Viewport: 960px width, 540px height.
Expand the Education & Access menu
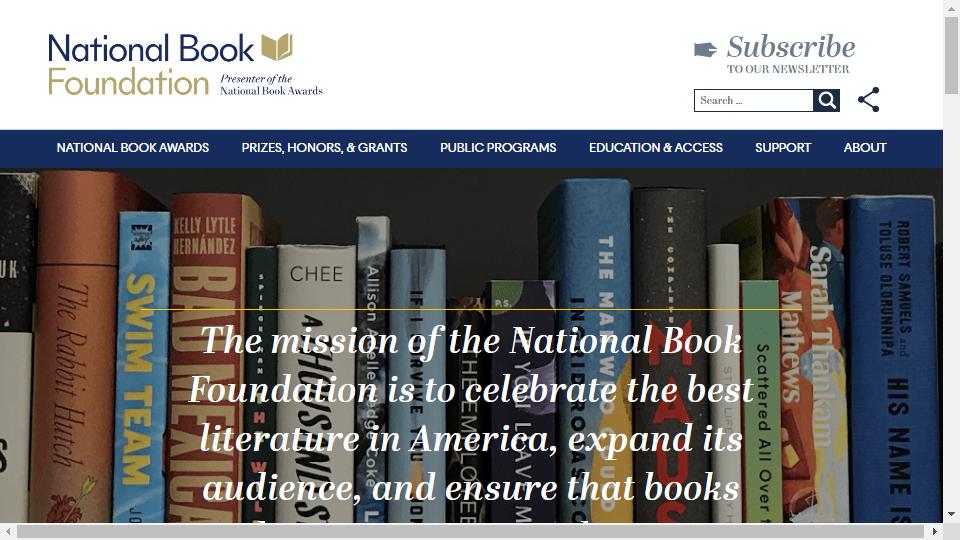(x=656, y=148)
